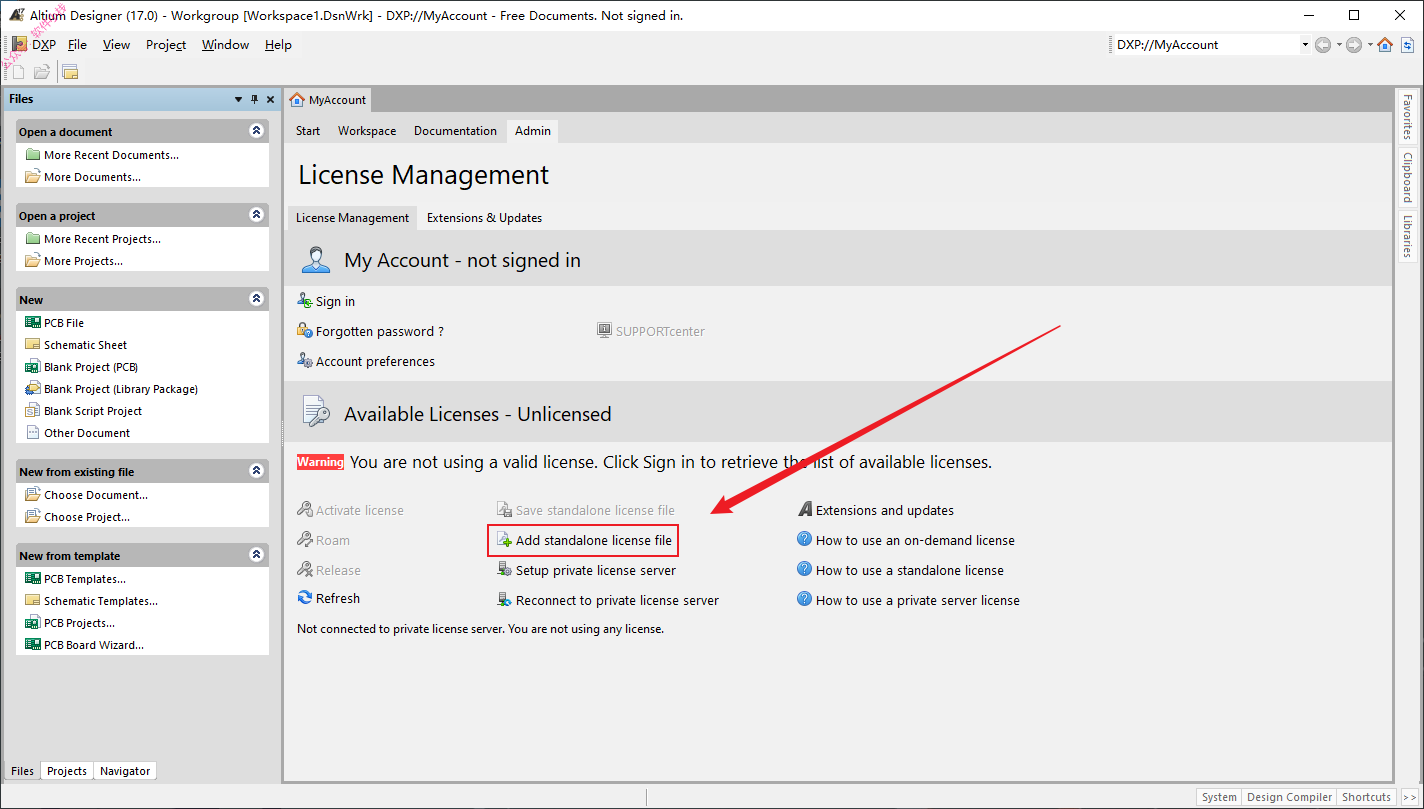Click the Add standalone license file icon
This screenshot has height=809, width=1424.
(x=505, y=540)
